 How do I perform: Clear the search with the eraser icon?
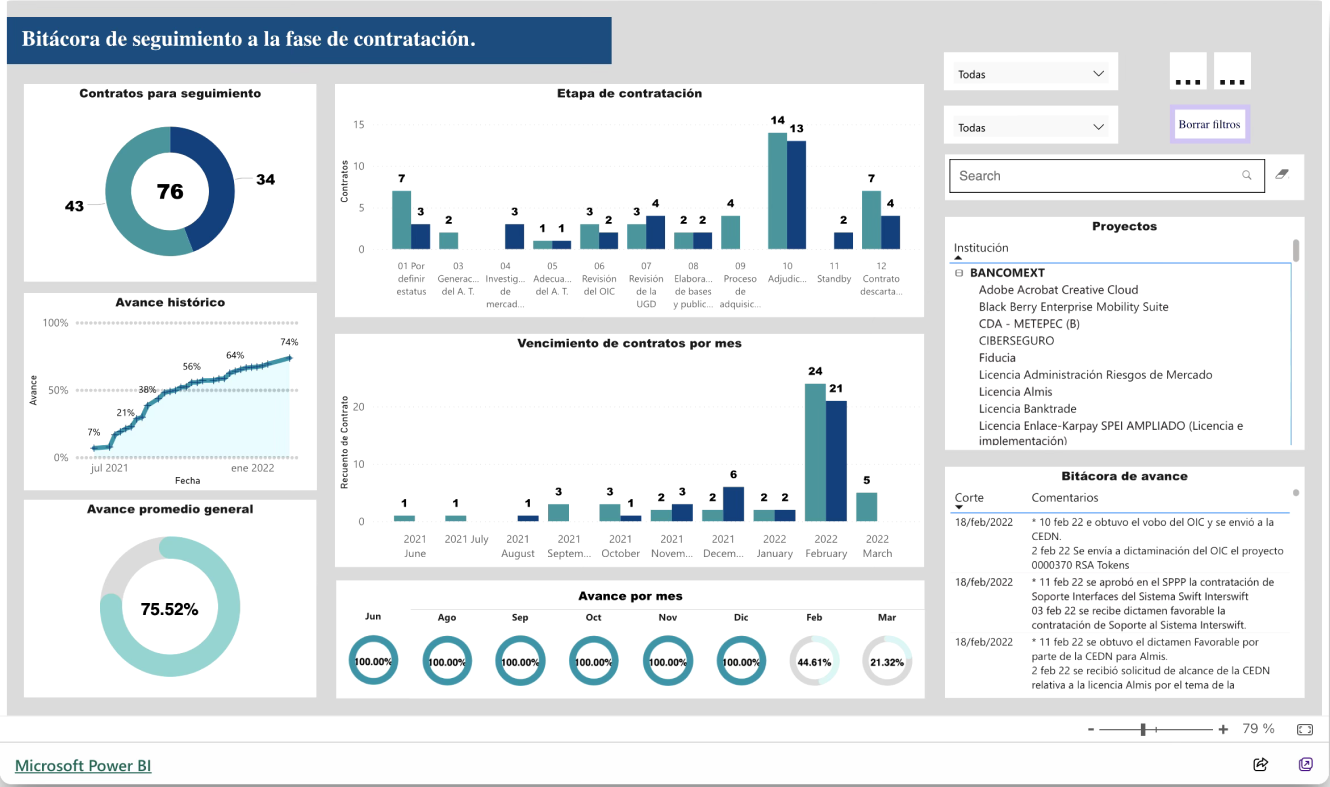(1283, 174)
